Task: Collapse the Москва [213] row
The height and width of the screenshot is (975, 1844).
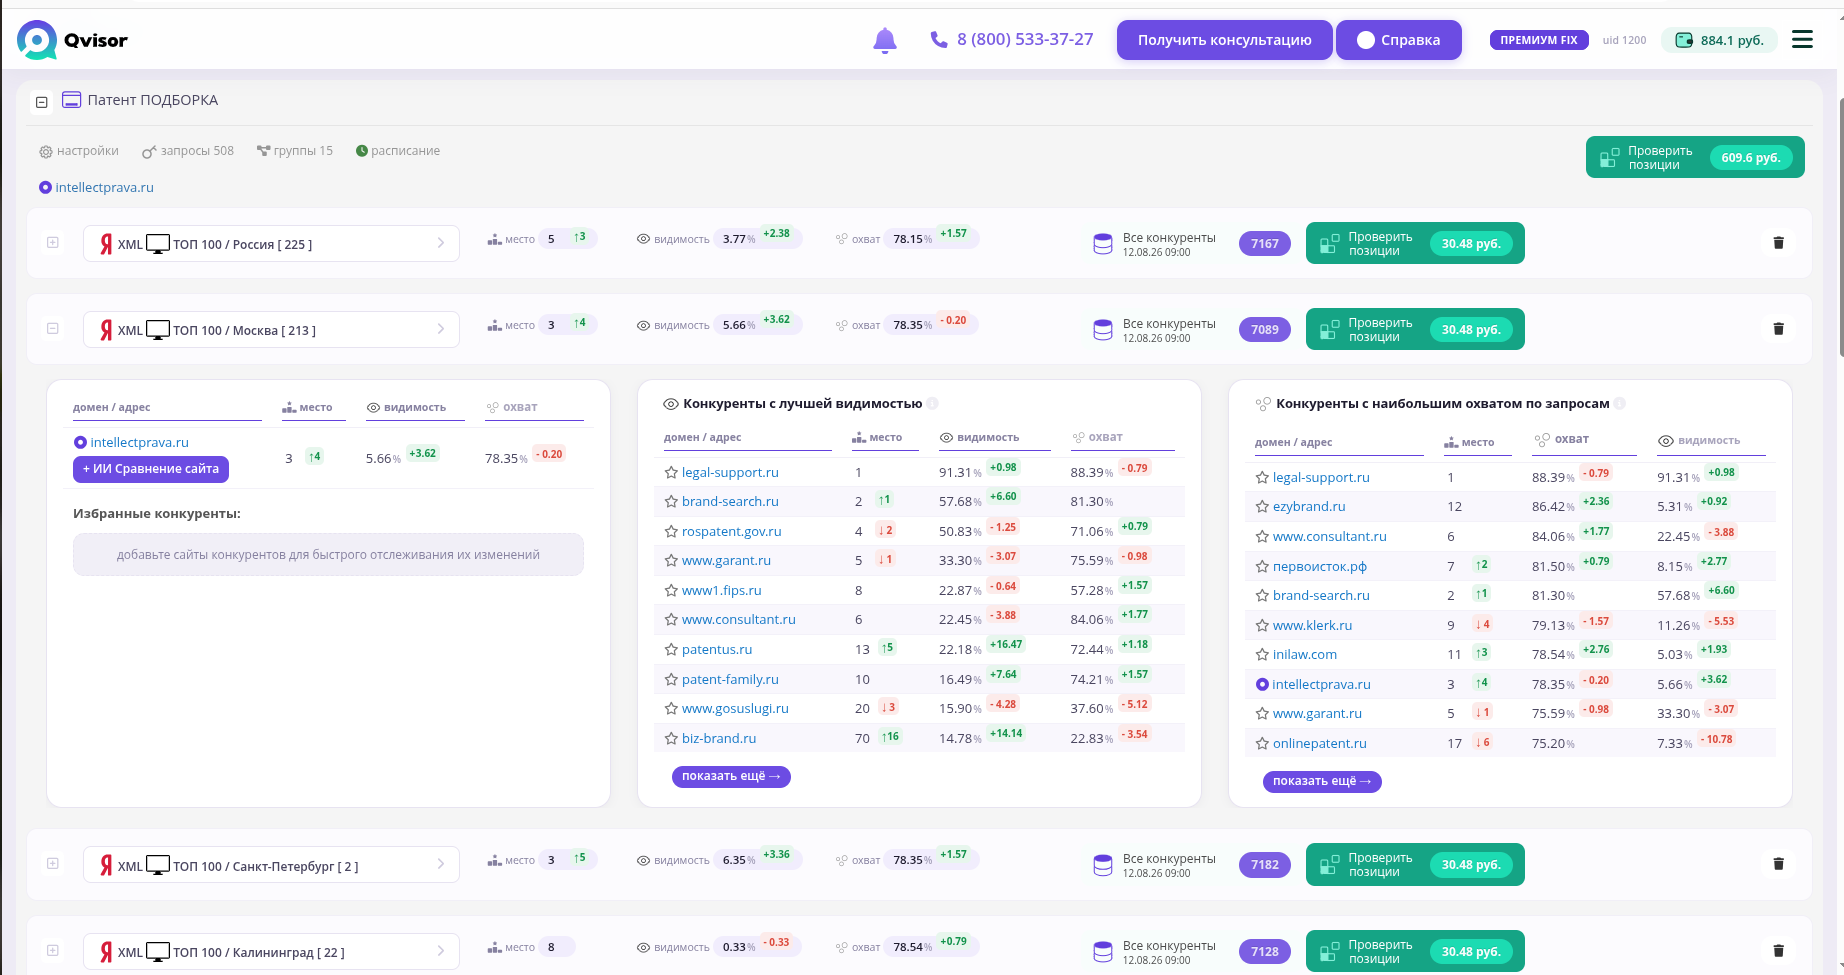Action: (53, 329)
